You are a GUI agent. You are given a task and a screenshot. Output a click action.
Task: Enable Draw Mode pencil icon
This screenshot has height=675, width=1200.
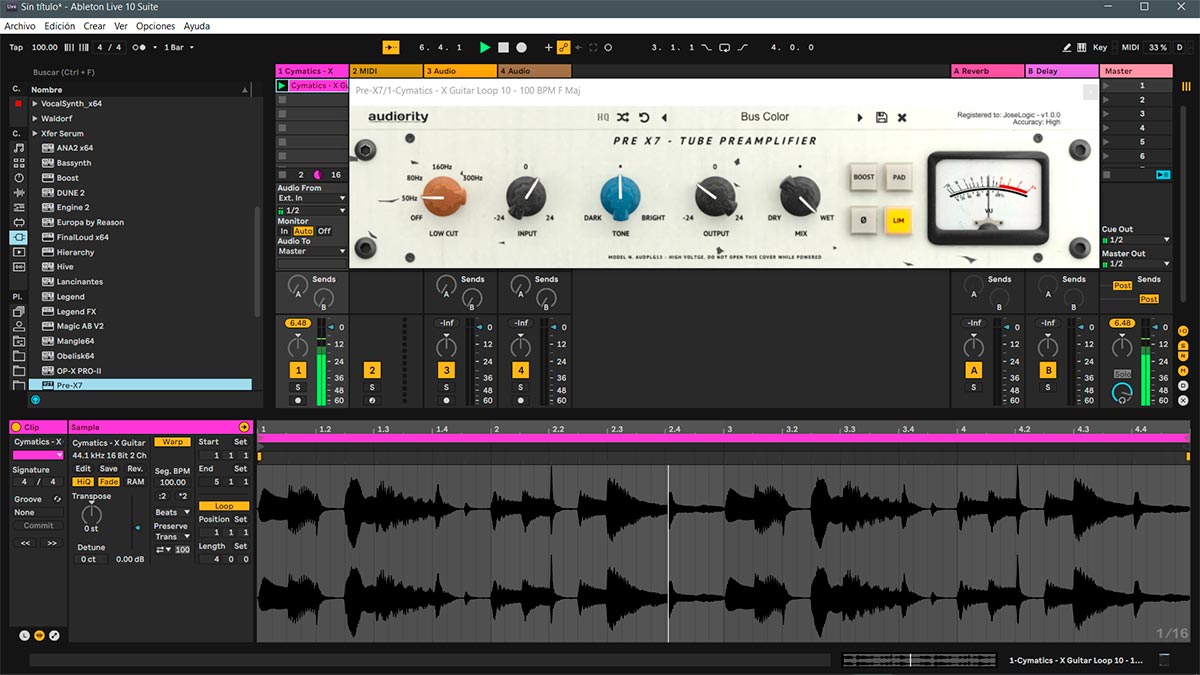tap(1067, 47)
